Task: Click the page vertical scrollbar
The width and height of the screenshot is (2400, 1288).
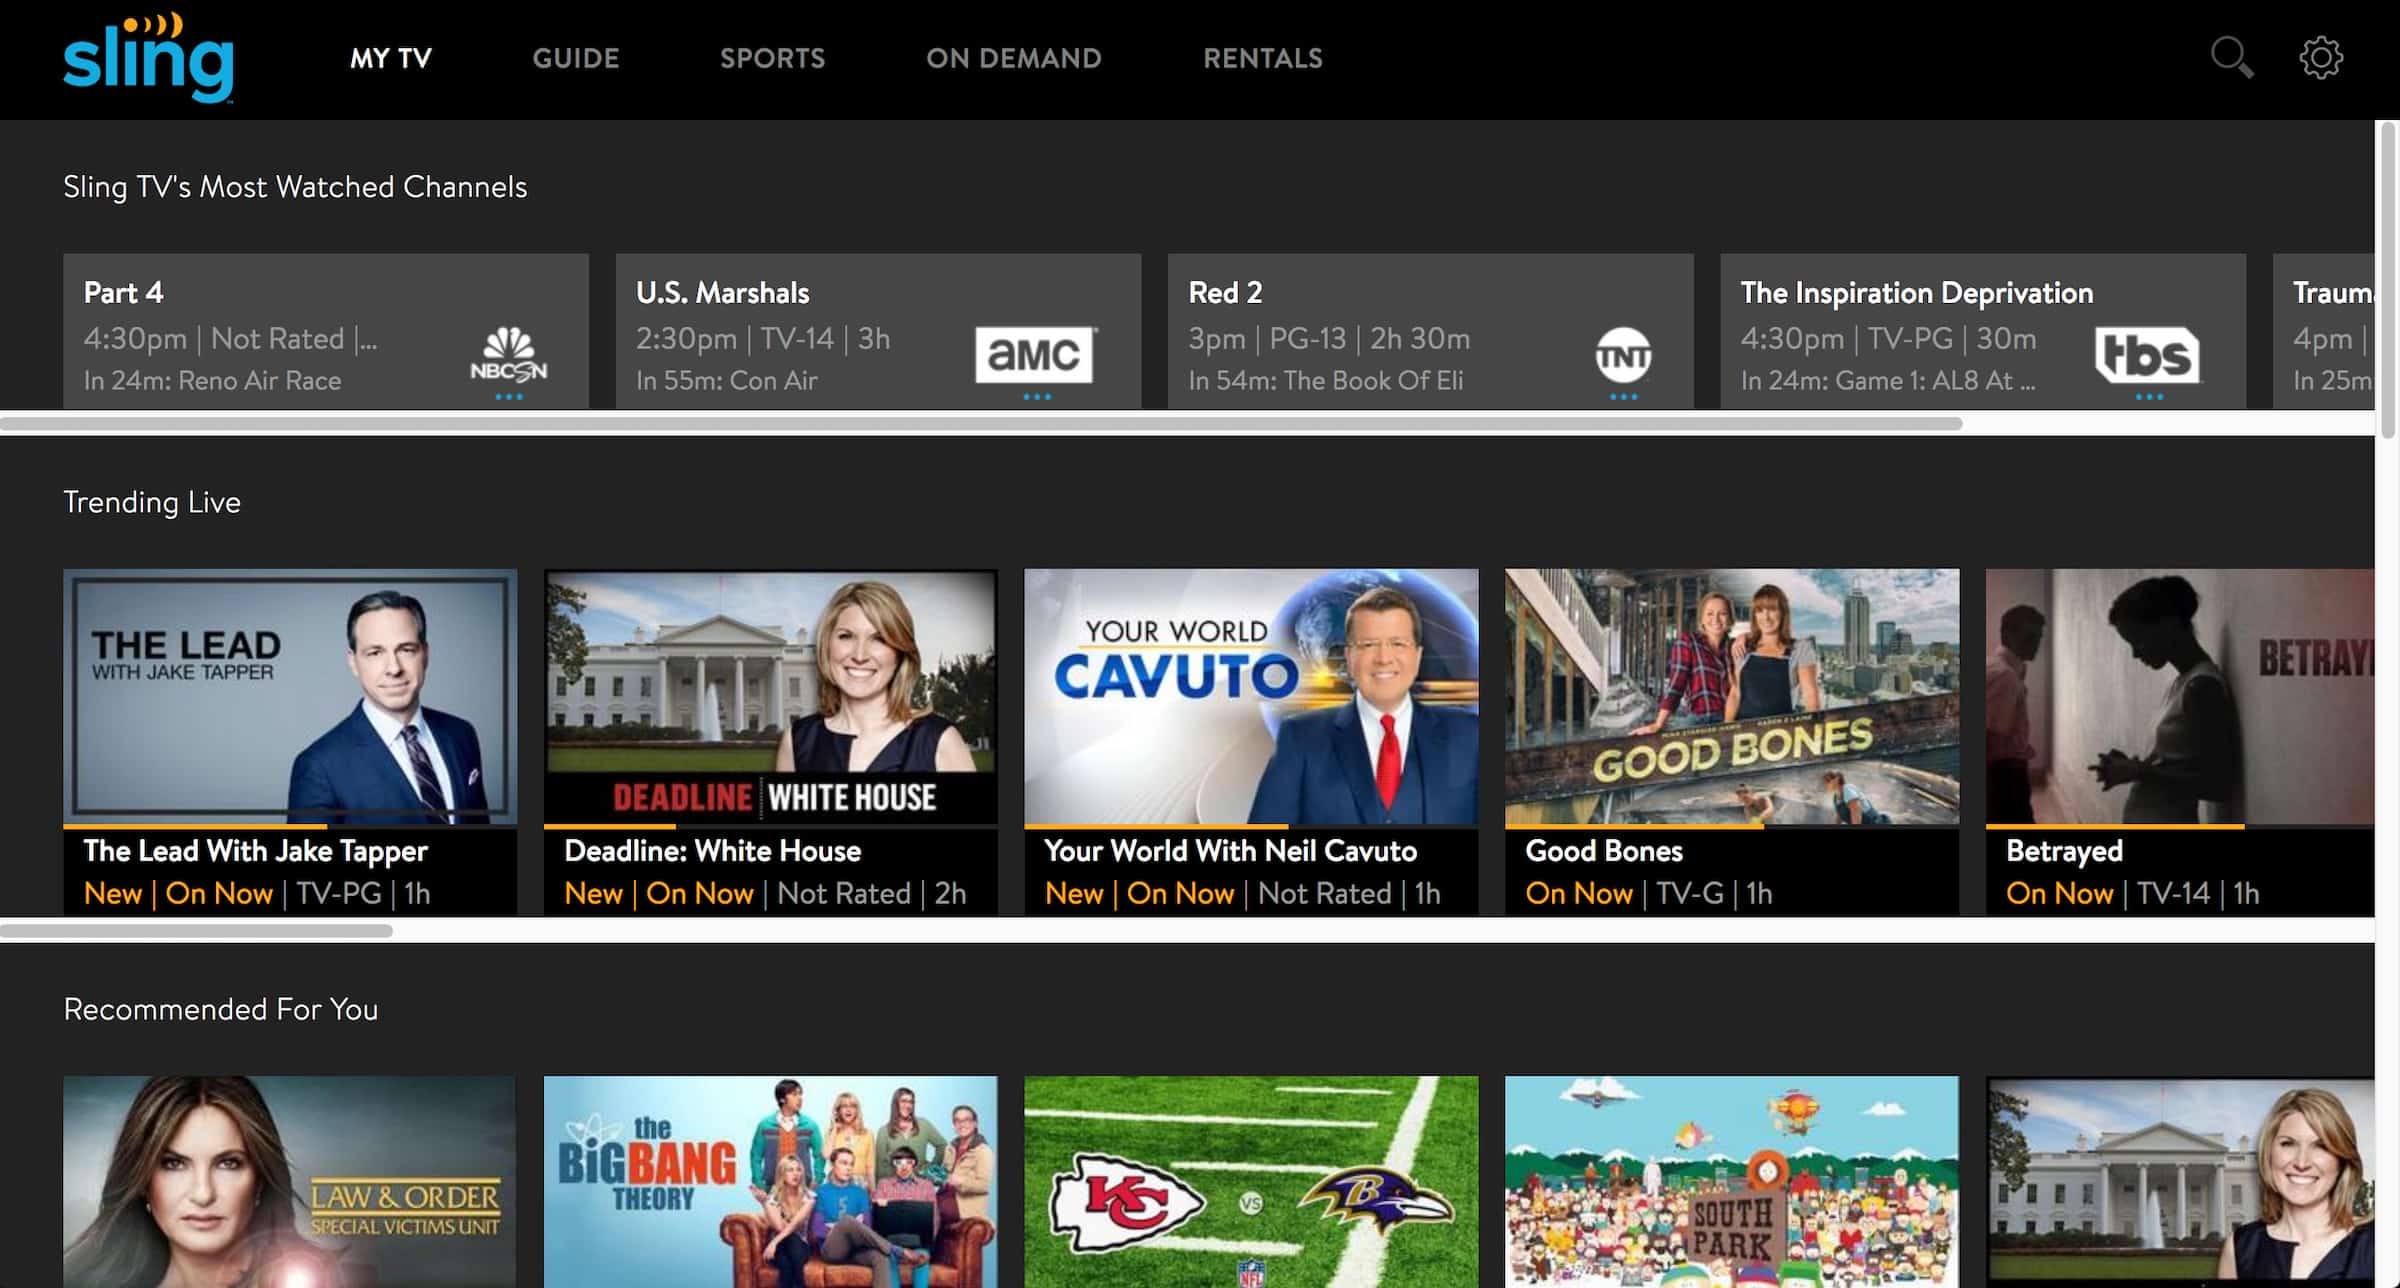Action: (2389, 280)
